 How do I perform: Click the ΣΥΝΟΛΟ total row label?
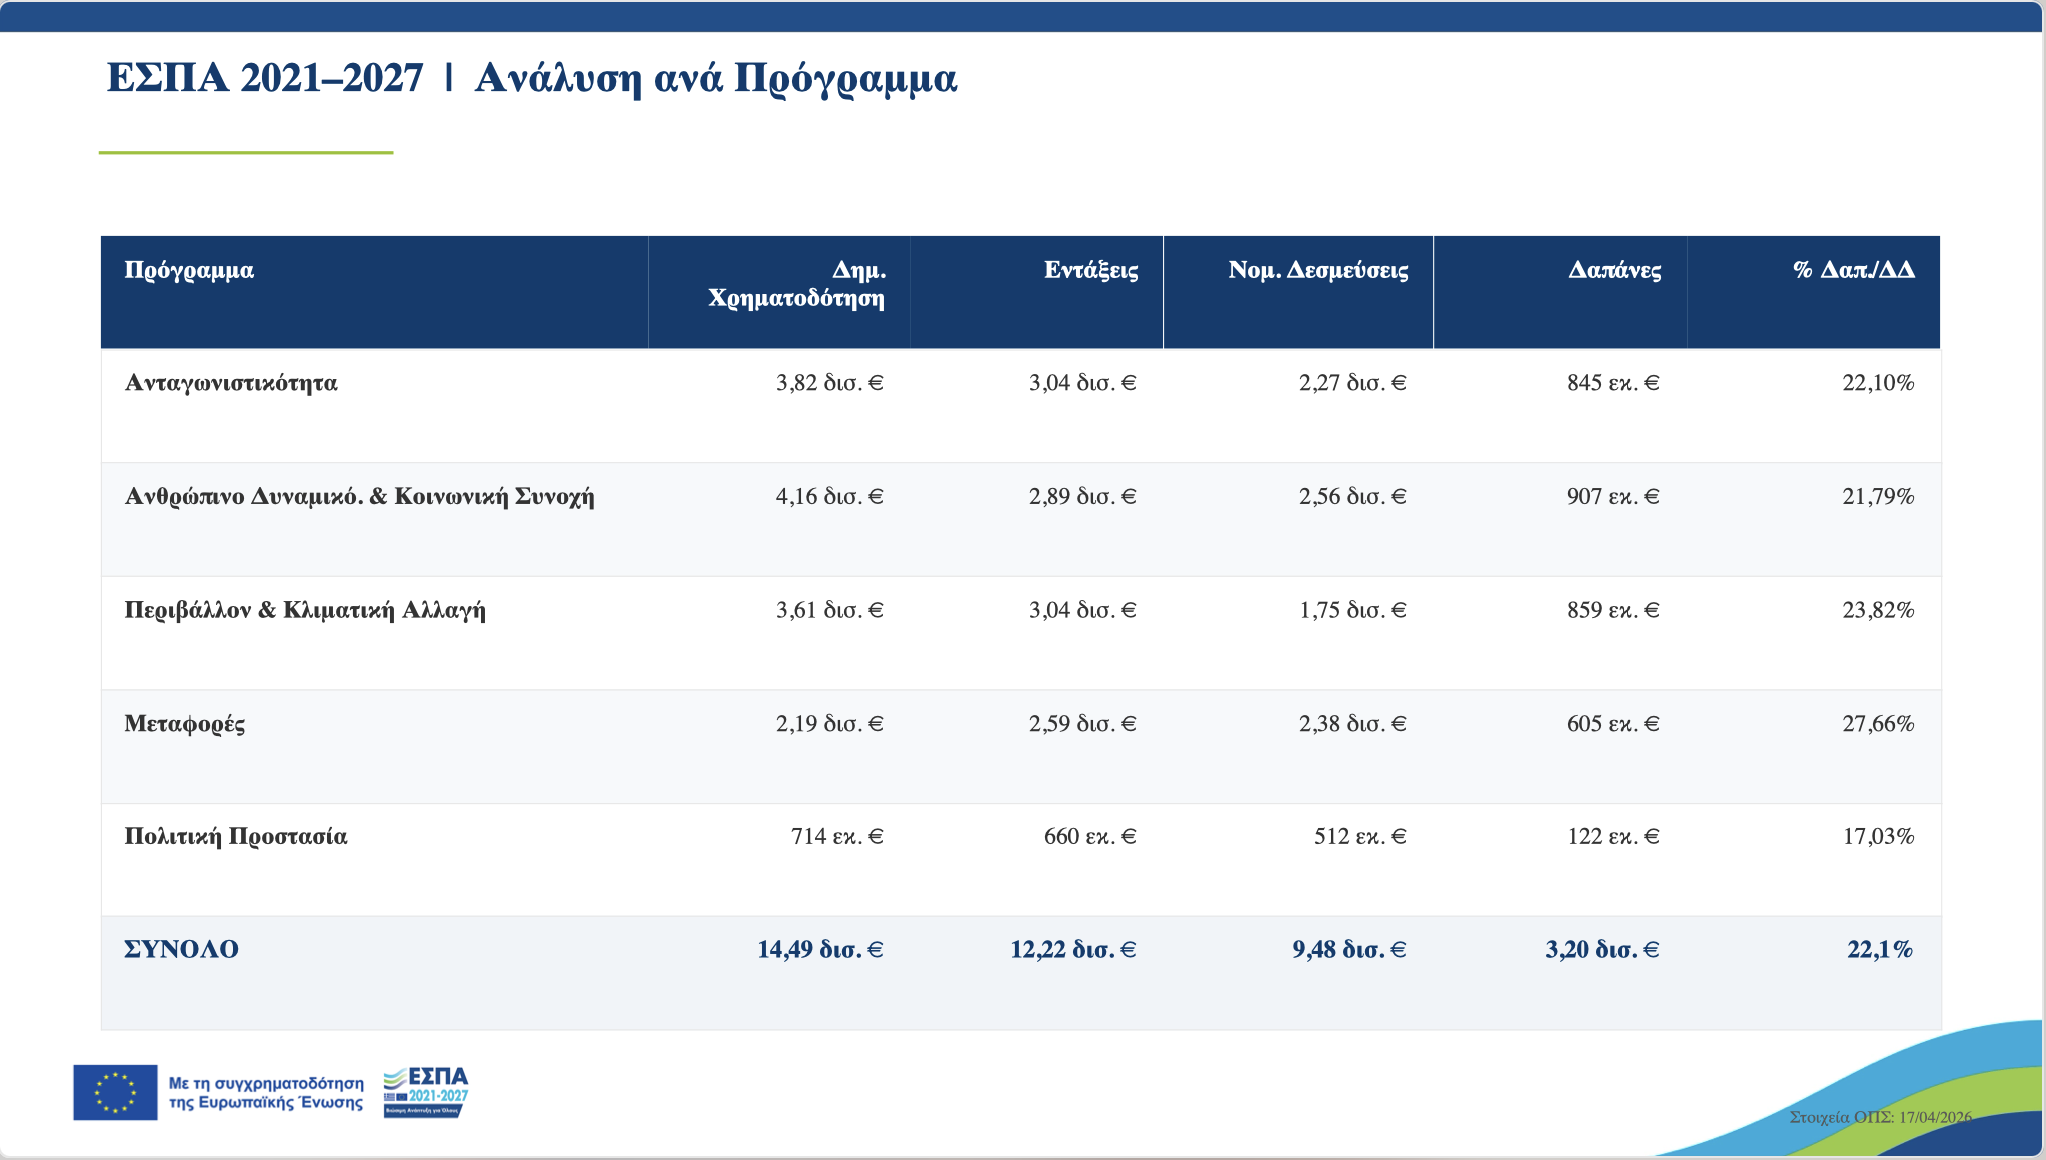(x=182, y=950)
